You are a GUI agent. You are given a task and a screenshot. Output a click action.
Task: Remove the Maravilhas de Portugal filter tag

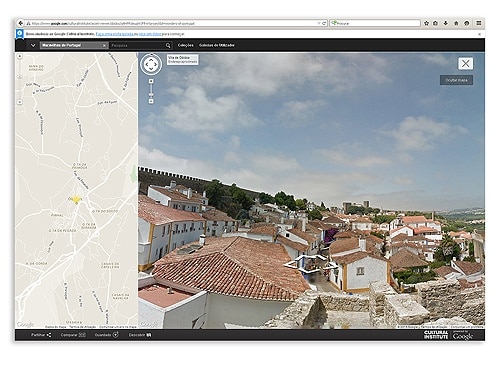[x=104, y=45]
